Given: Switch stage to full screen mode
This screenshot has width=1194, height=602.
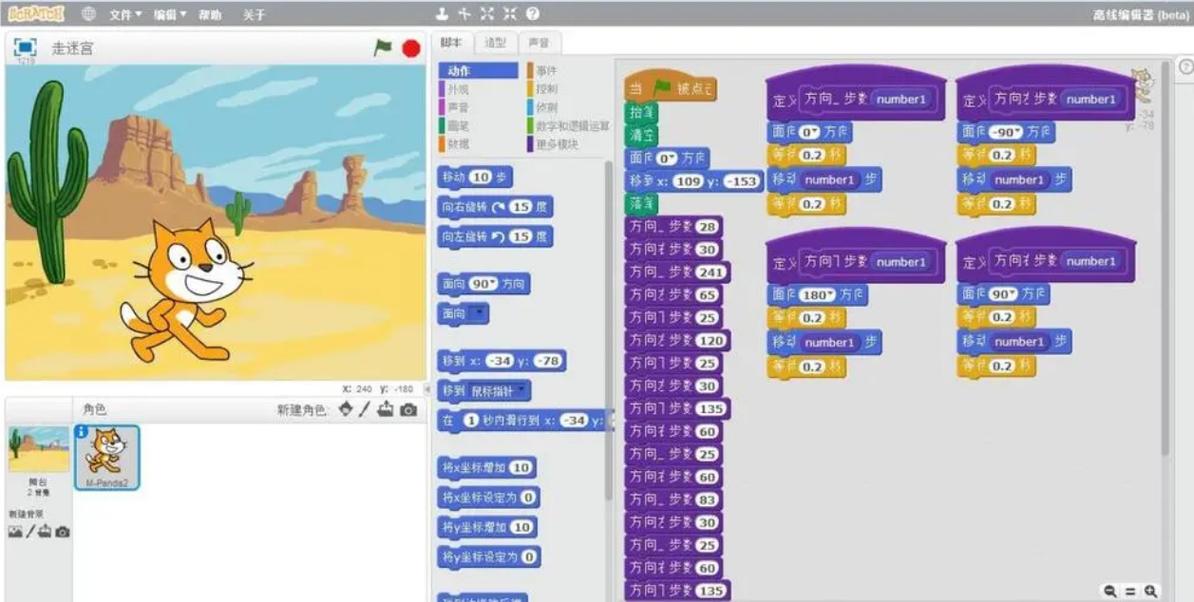Looking at the screenshot, I should [x=25, y=47].
